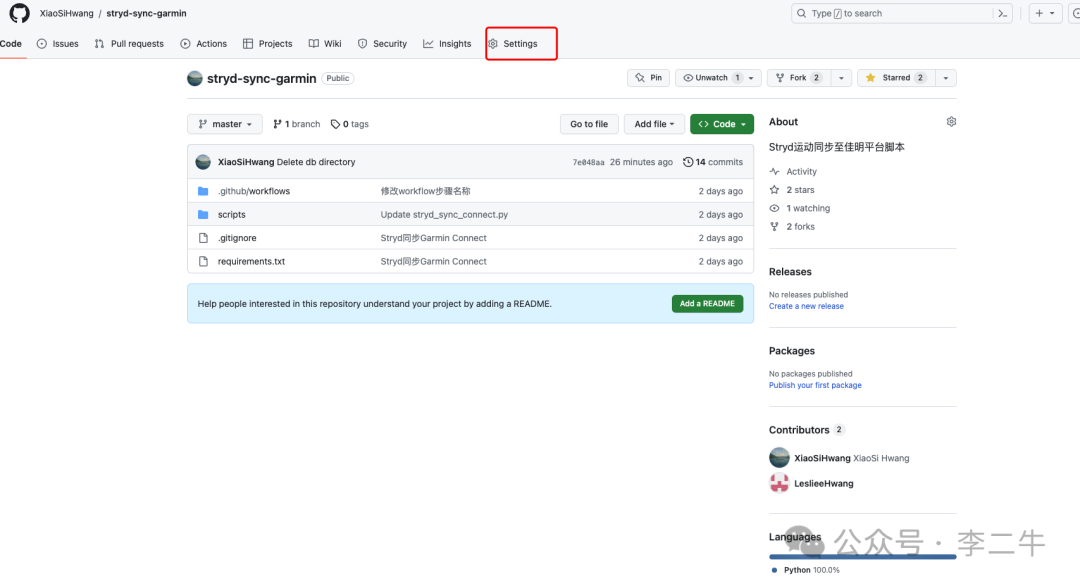Open the Add file dropdown
The height and width of the screenshot is (586, 1080).
click(654, 124)
